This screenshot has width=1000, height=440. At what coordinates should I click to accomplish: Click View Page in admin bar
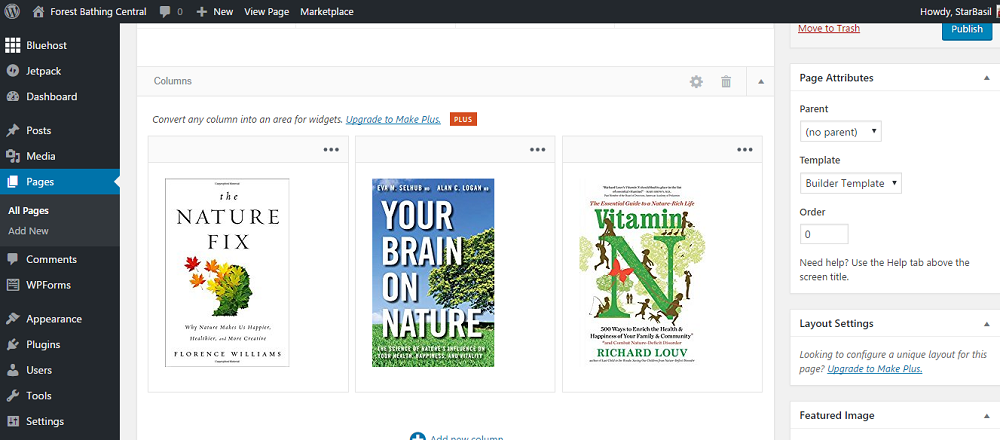(x=267, y=11)
